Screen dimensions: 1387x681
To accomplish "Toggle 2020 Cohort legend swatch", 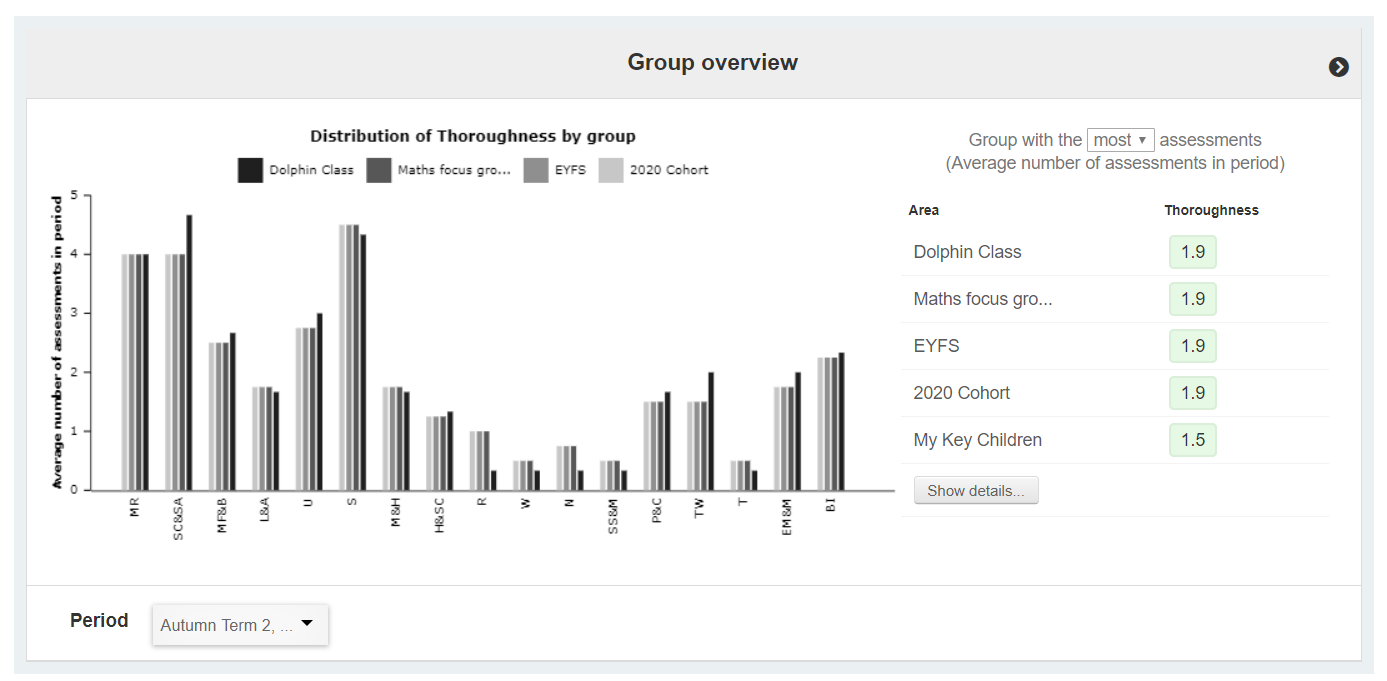I will click(611, 170).
